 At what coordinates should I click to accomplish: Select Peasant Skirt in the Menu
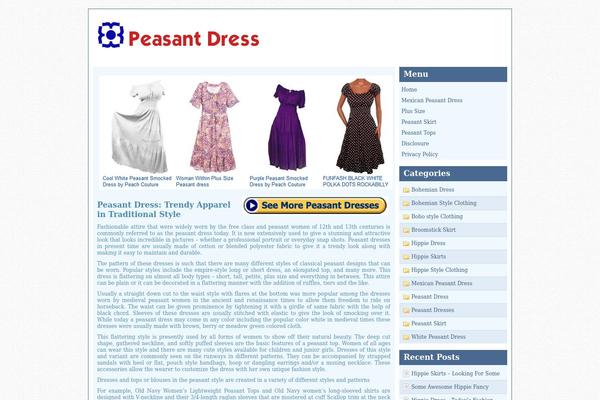click(x=419, y=122)
